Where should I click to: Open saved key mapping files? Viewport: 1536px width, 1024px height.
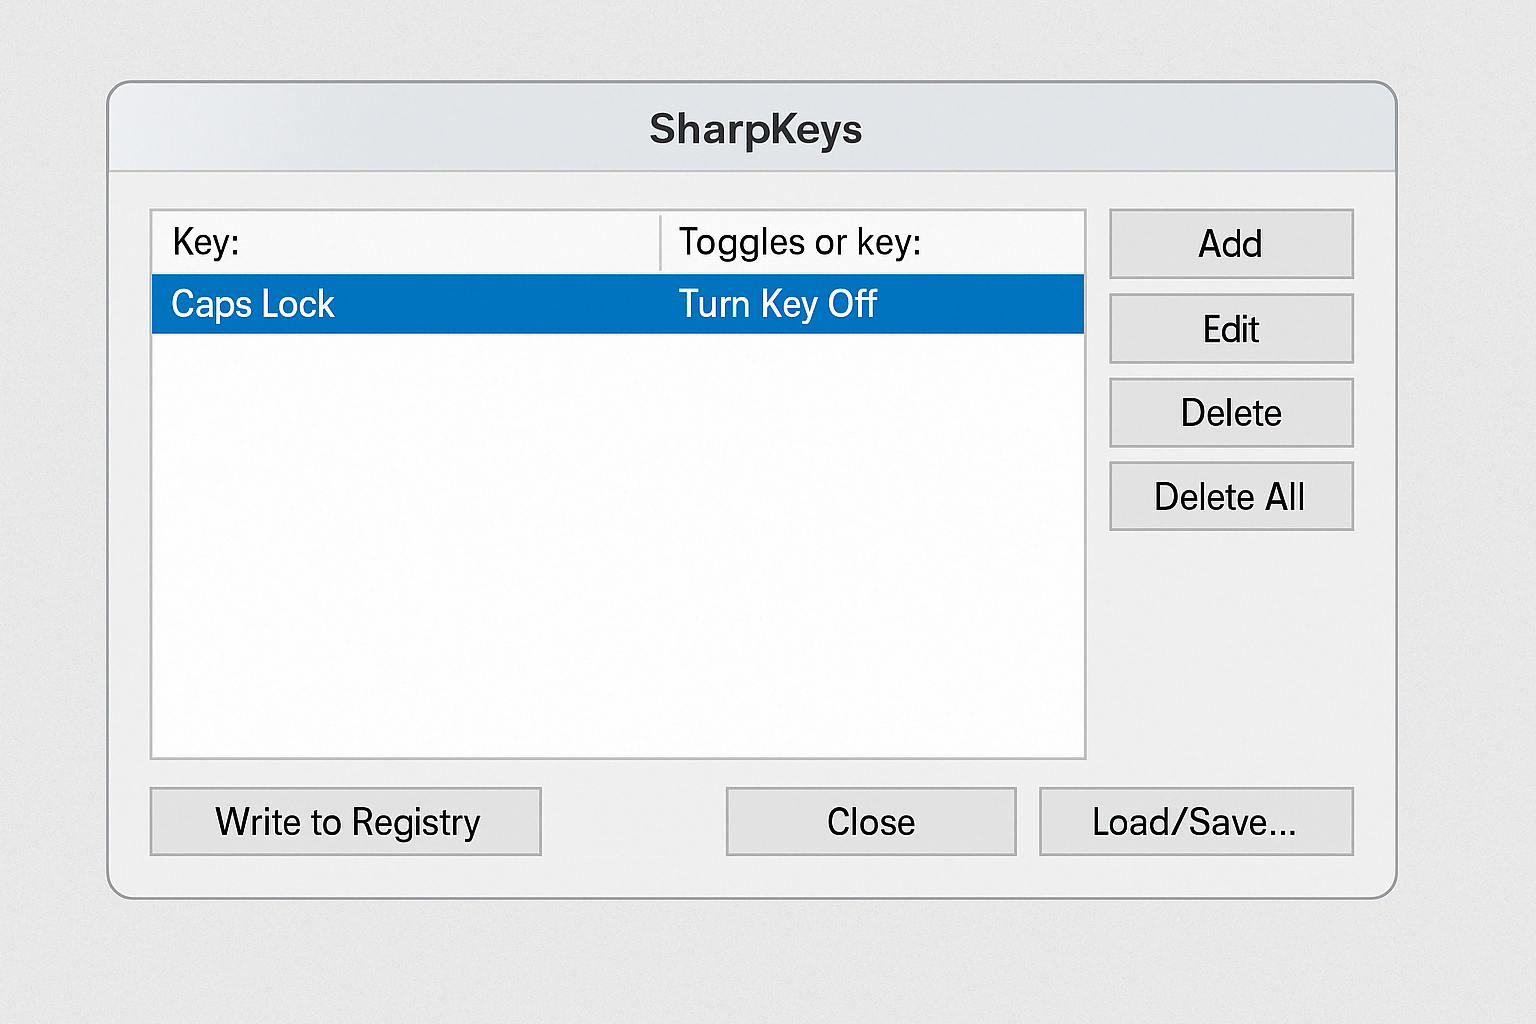point(1195,821)
